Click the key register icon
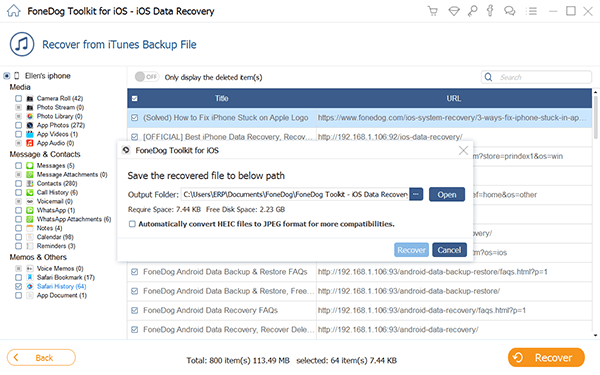Screen dimensions: 600x375 473,11
